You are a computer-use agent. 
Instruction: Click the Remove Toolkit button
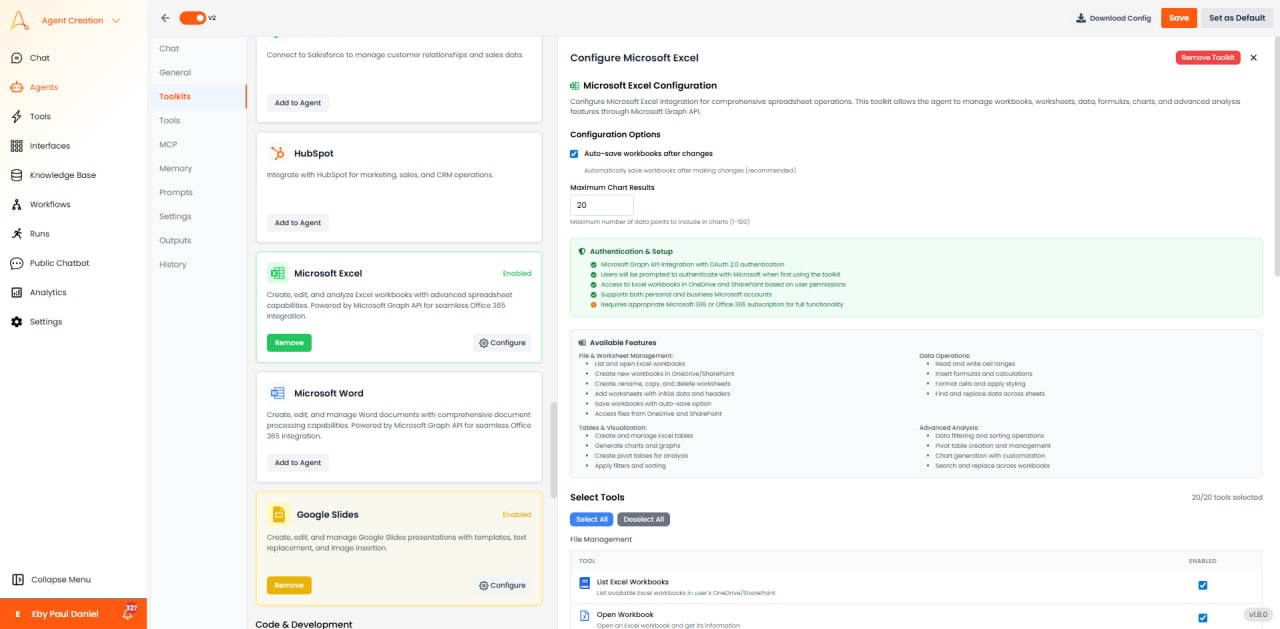click(1208, 58)
